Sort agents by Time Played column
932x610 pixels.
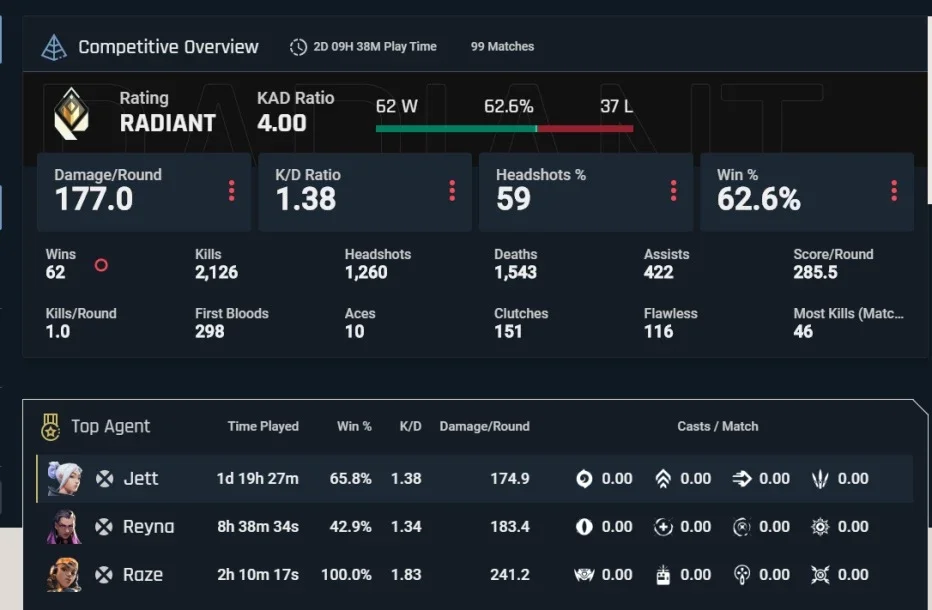263,426
